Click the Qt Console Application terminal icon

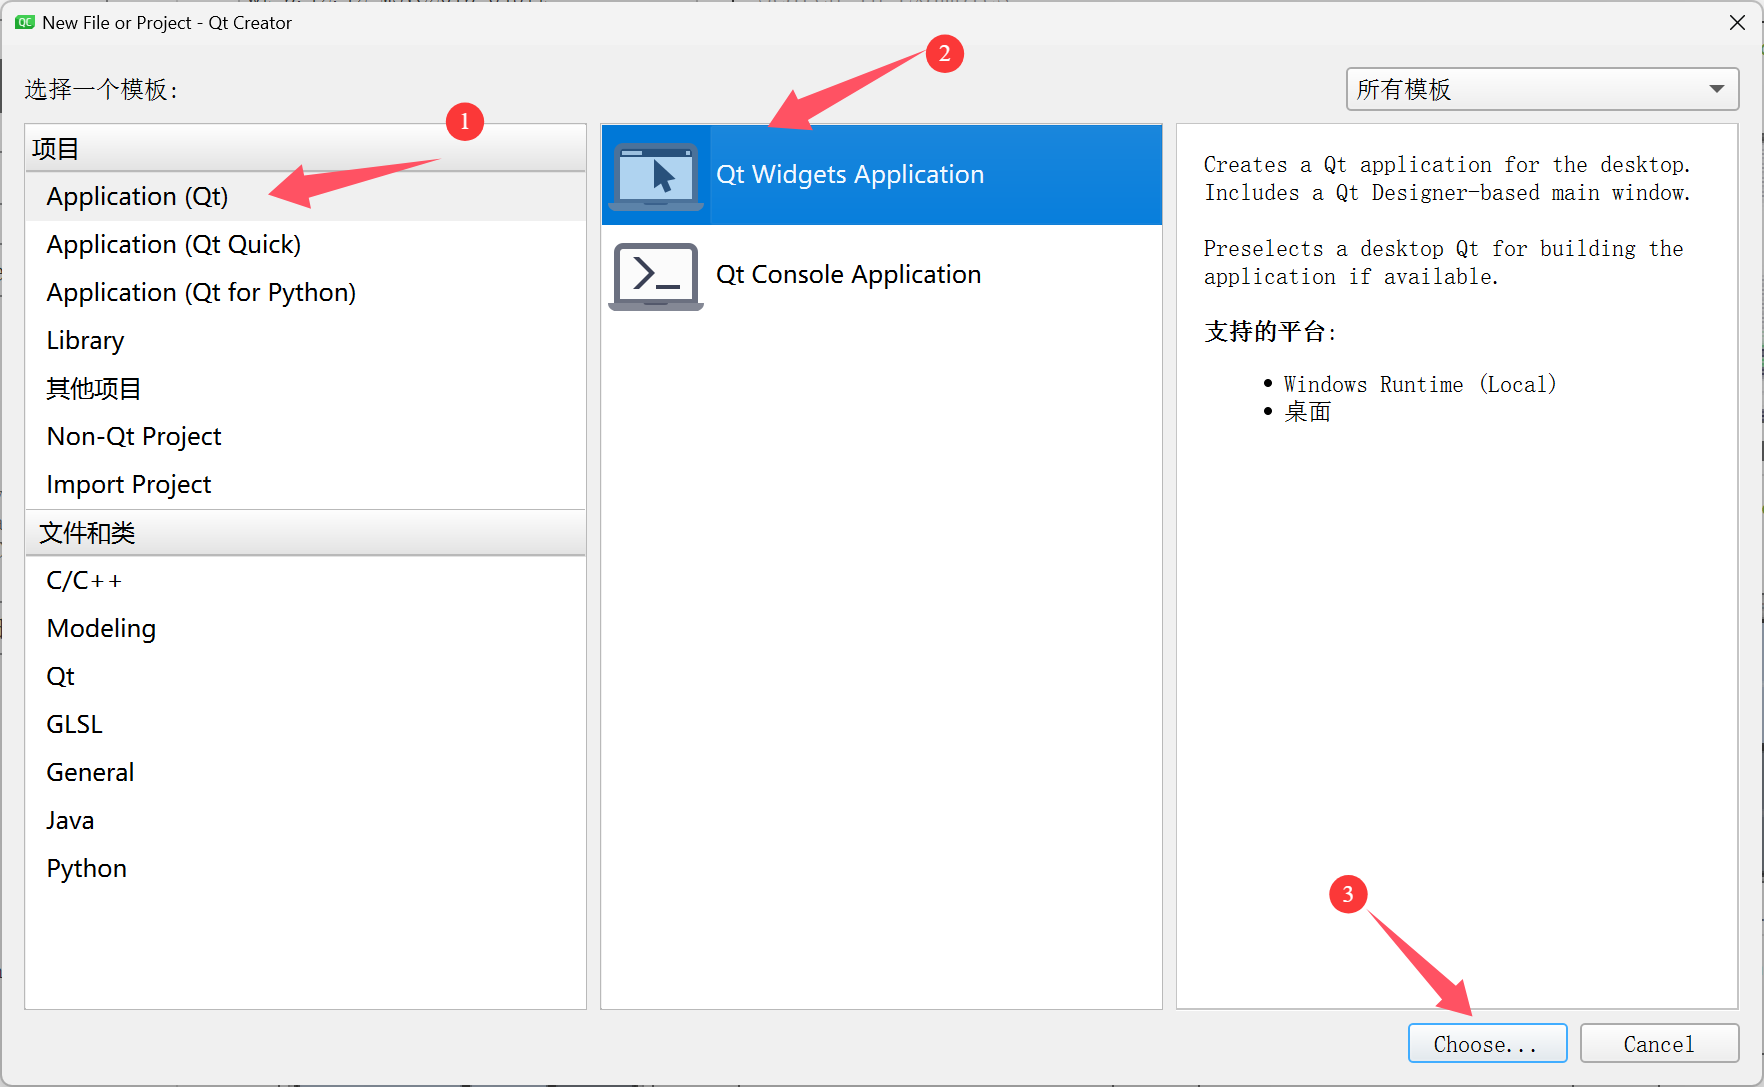click(x=656, y=276)
